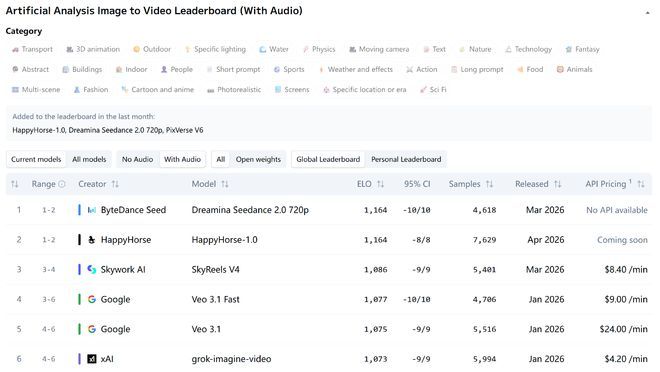The width and height of the screenshot is (660, 372).
Task: Filter by Transport category
Action: coord(32,49)
